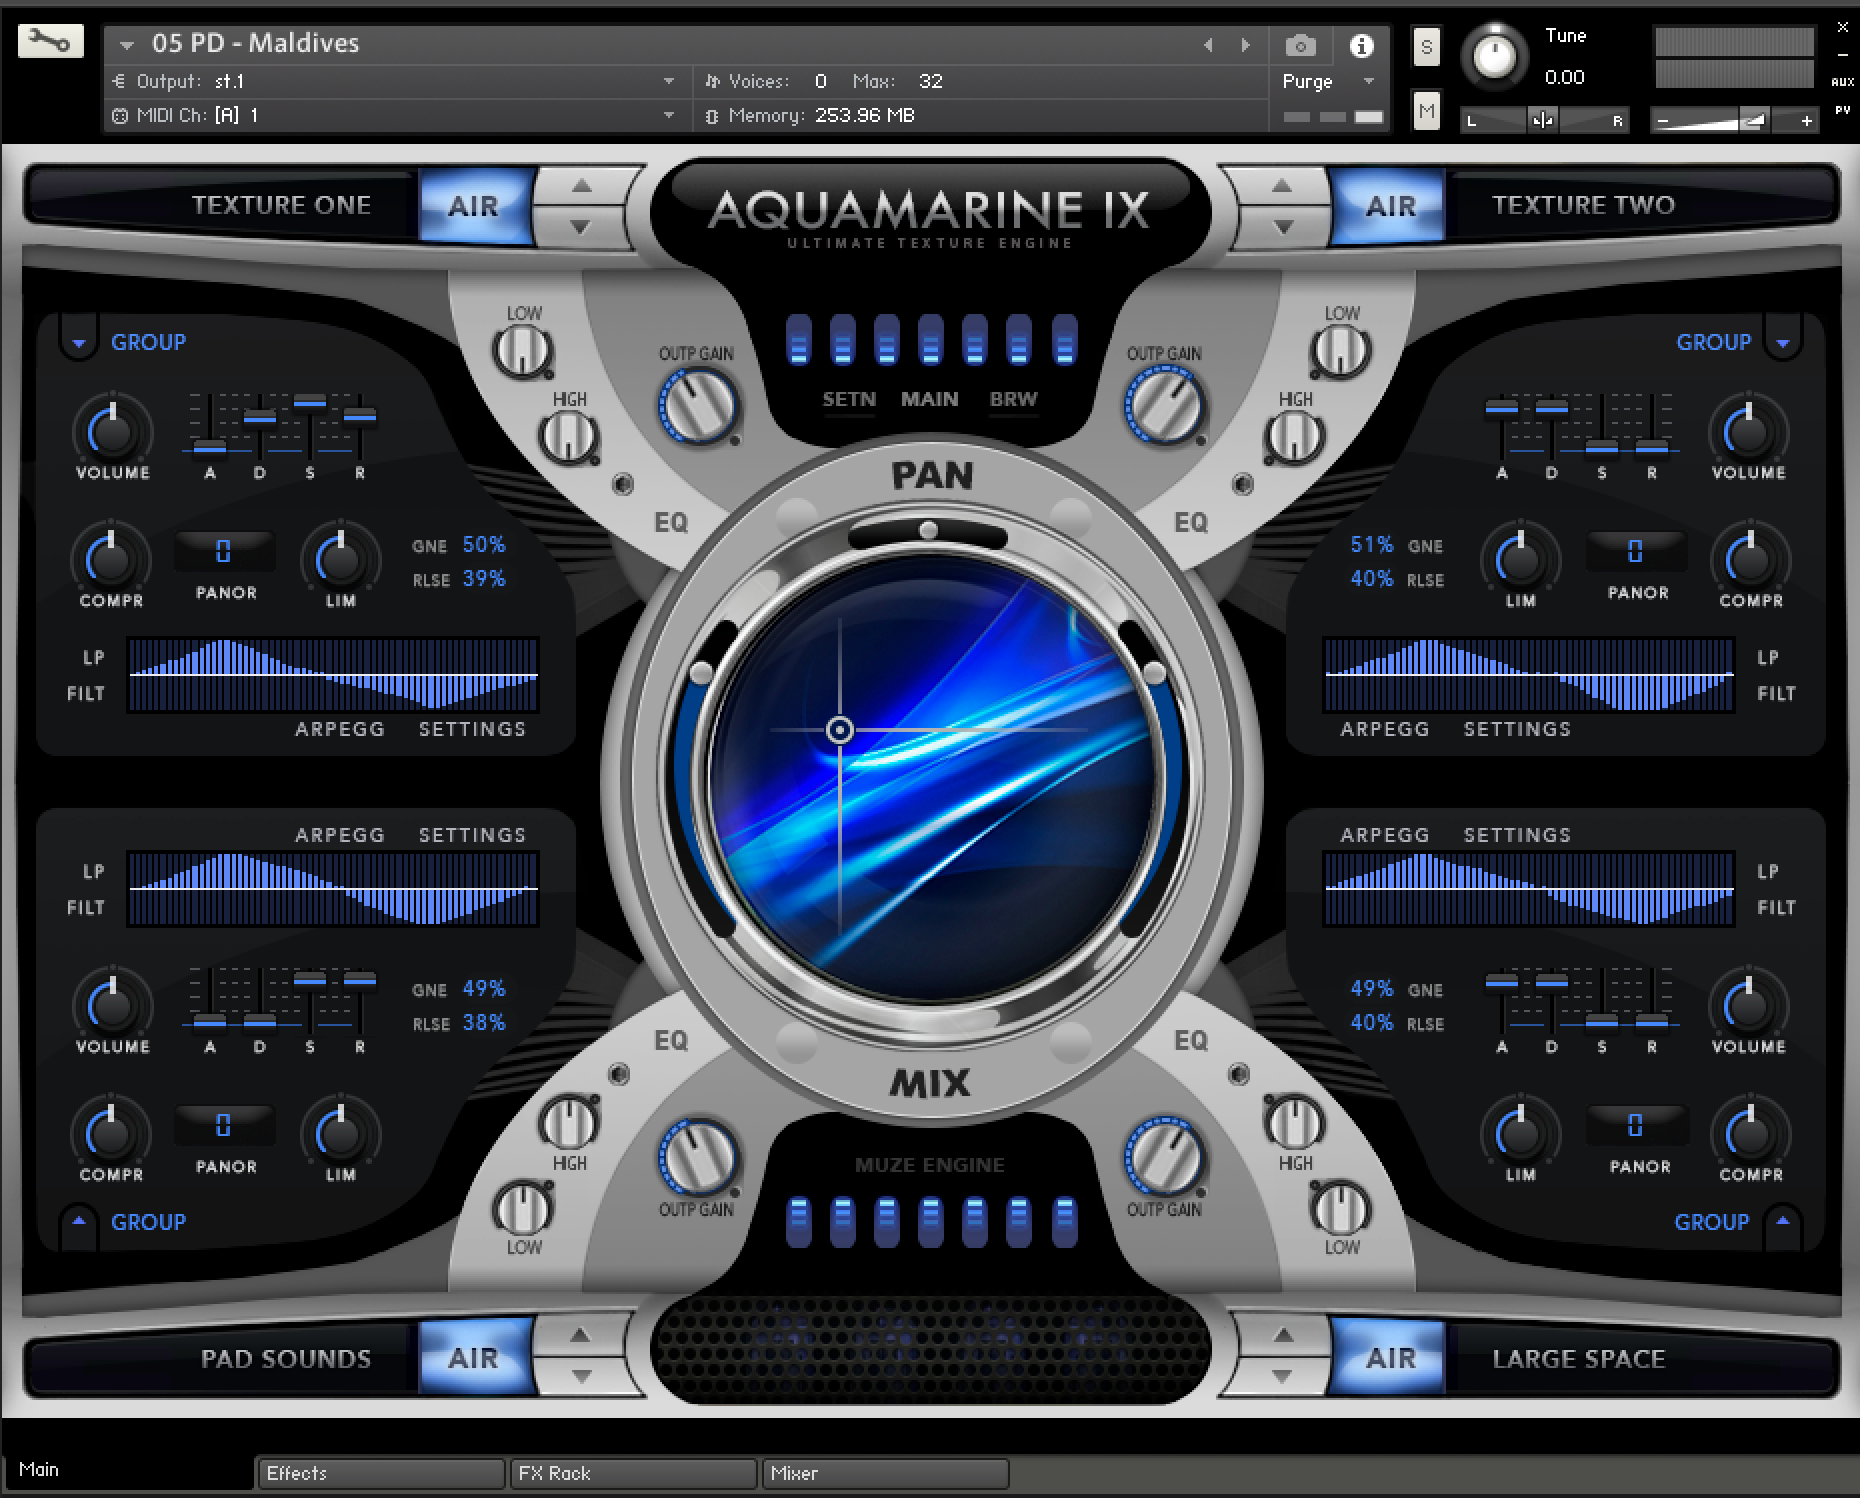Click bottom-right ARPEGG button
Image resolution: width=1860 pixels, height=1498 pixels.
point(1385,835)
